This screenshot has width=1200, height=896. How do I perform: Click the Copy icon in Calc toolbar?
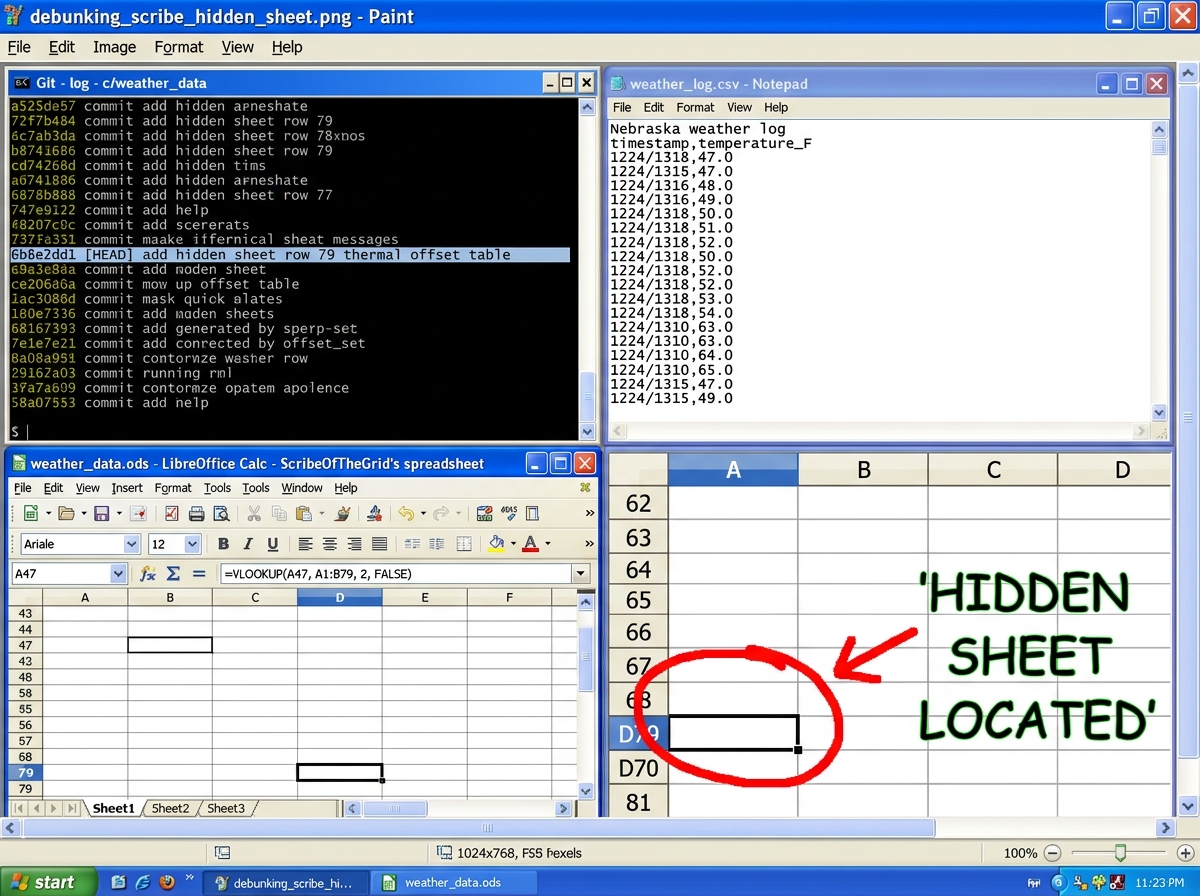[x=279, y=514]
